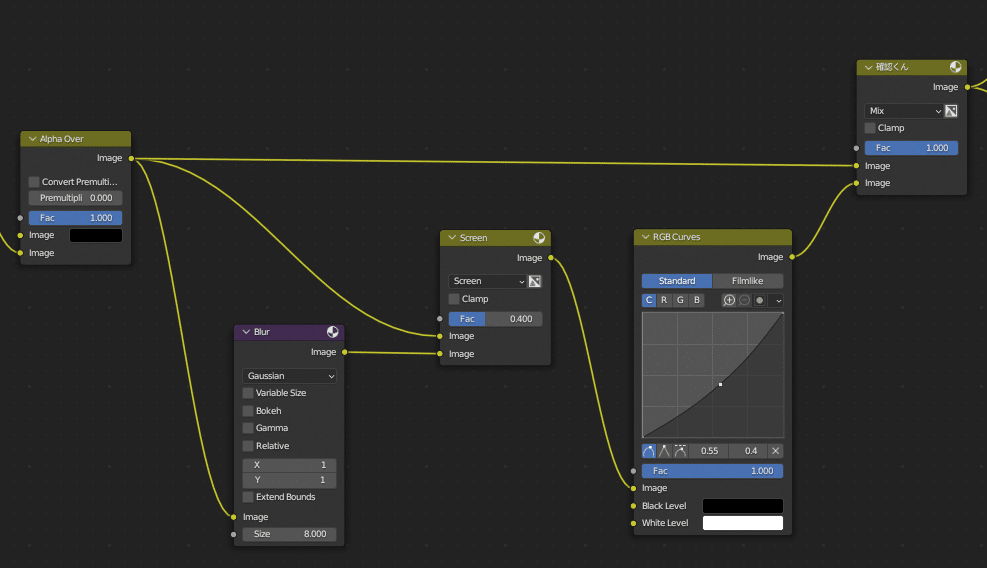The height and width of the screenshot is (568, 987).
Task: Set curve handle type to Auto Clamped
Action: coord(680,451)
